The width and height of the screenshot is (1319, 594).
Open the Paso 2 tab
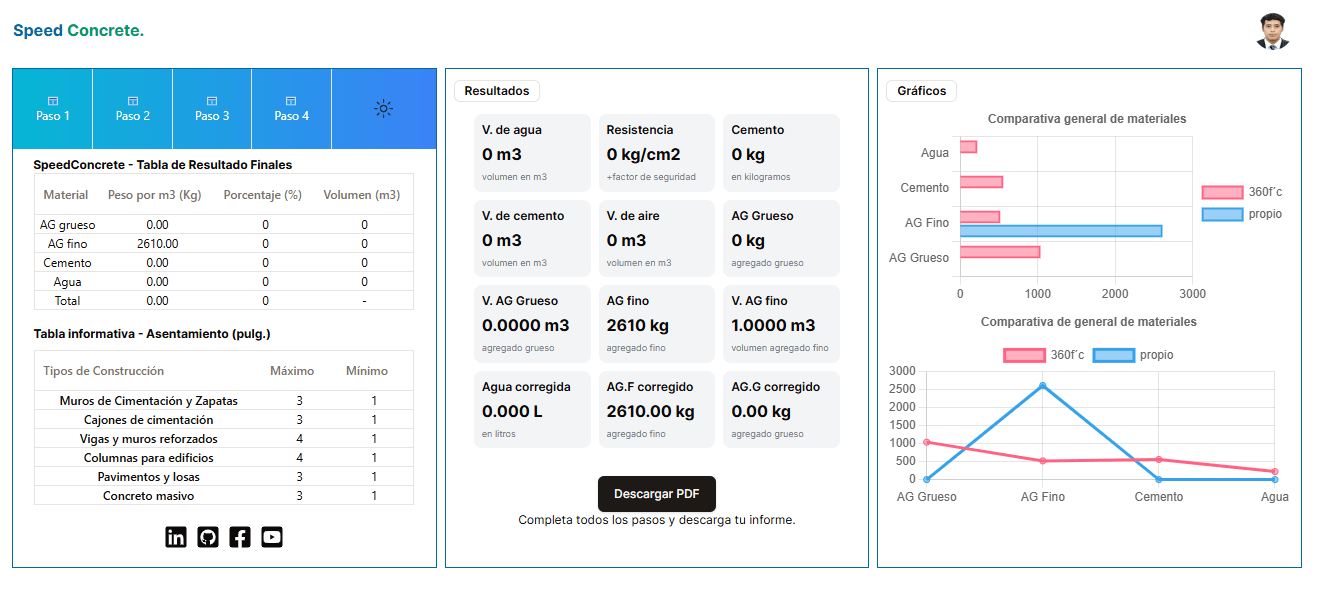click(x=133, y=109)
